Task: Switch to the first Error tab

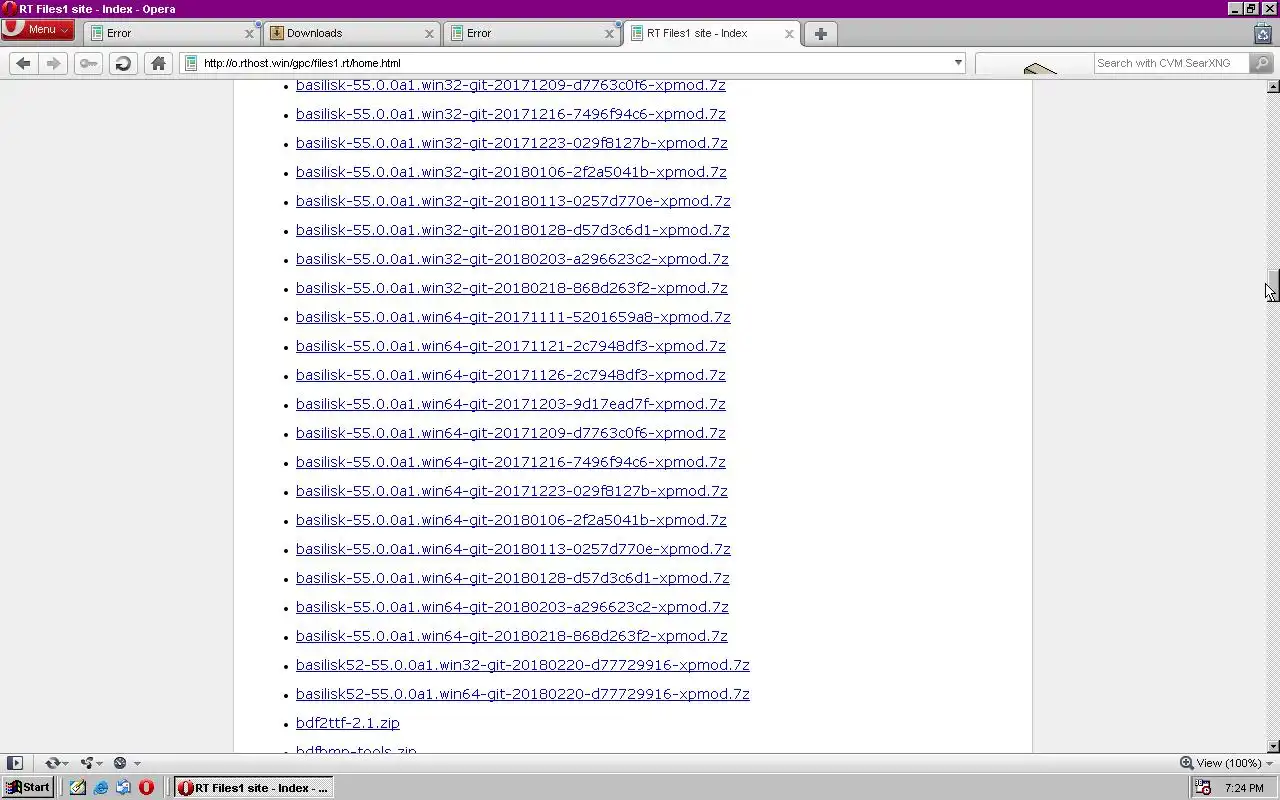Action: [171, 33]
